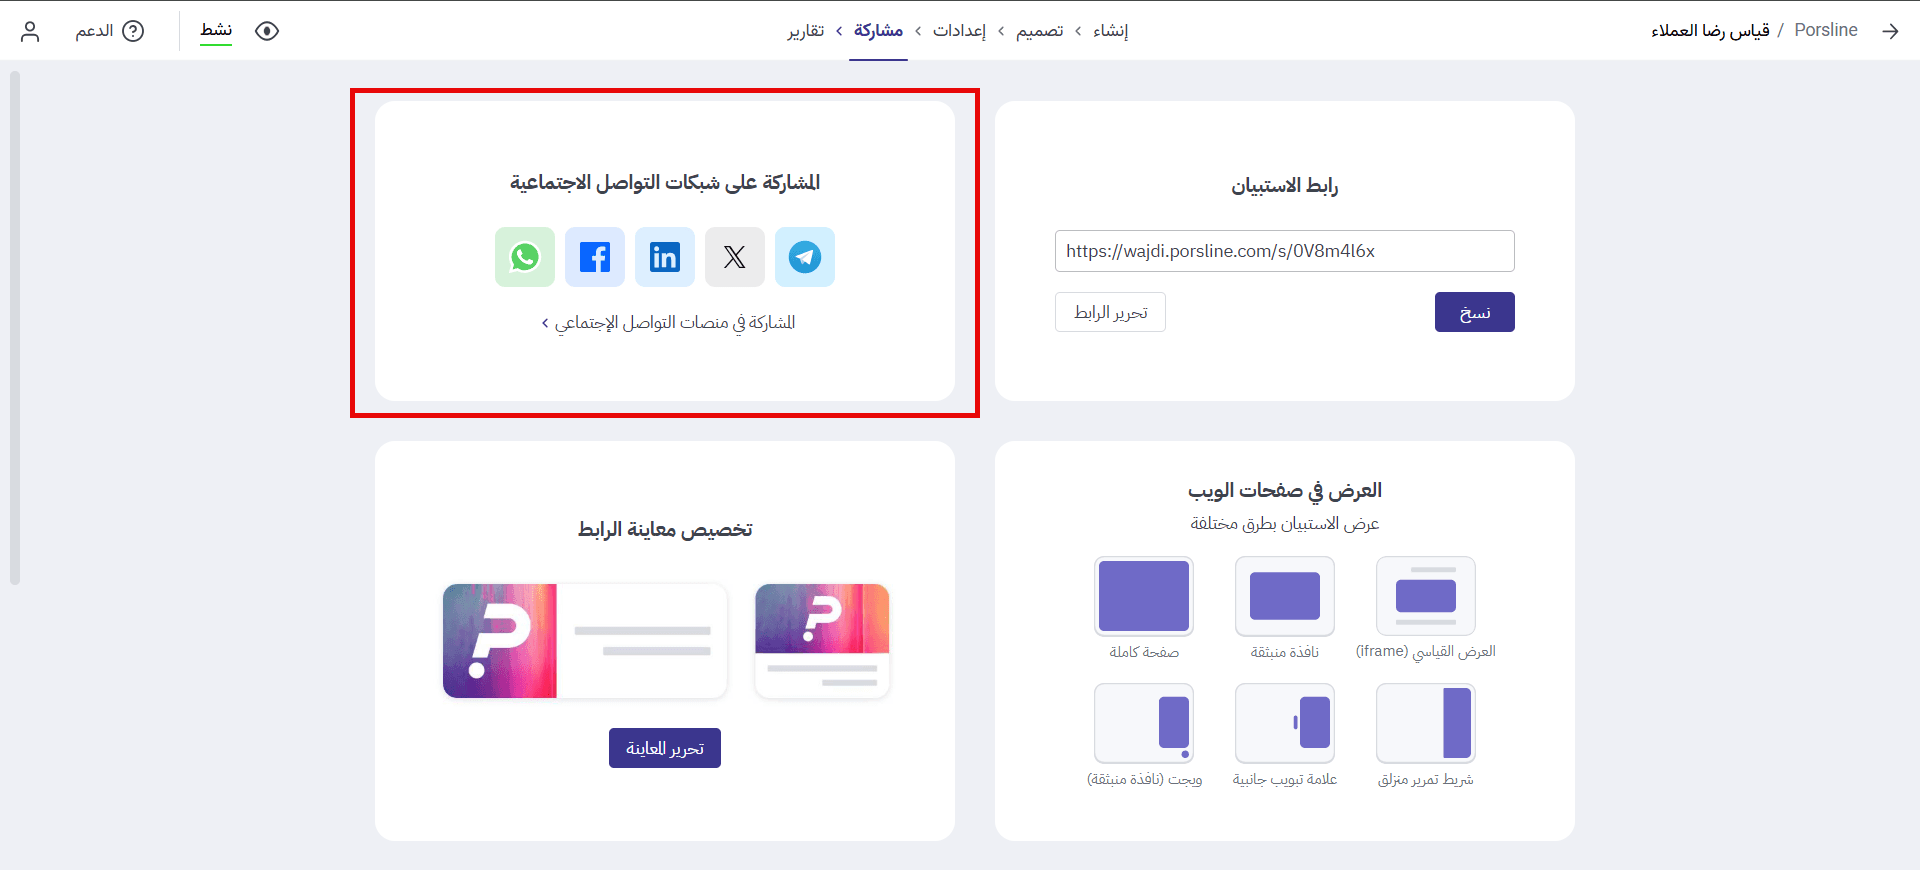Click the survey URL input field

(1285, 251)
